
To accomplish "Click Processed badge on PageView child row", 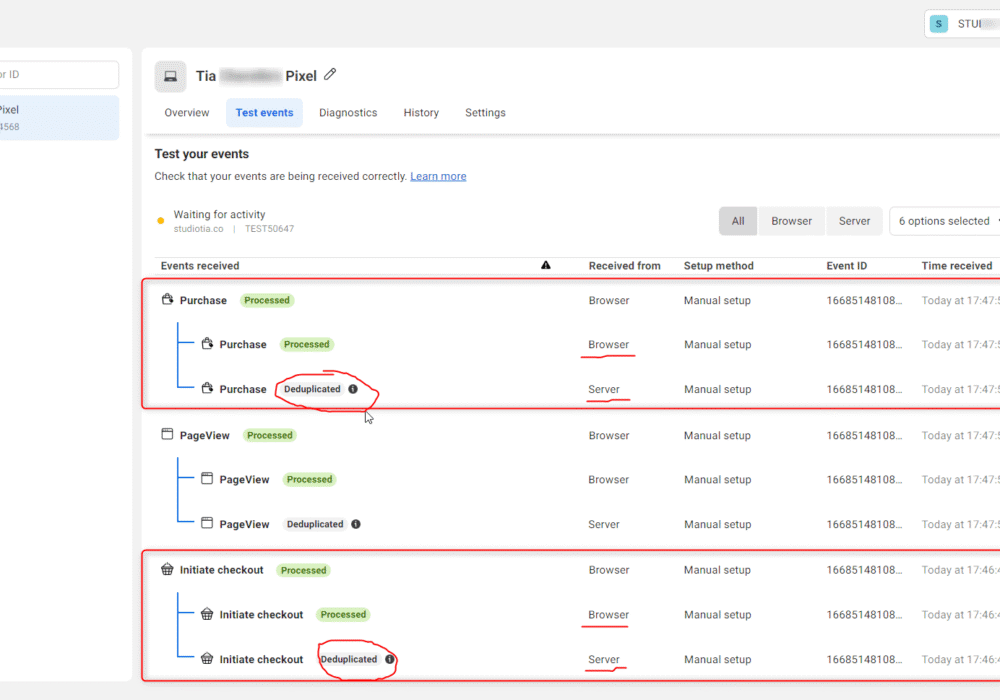I will pos(309,479).
